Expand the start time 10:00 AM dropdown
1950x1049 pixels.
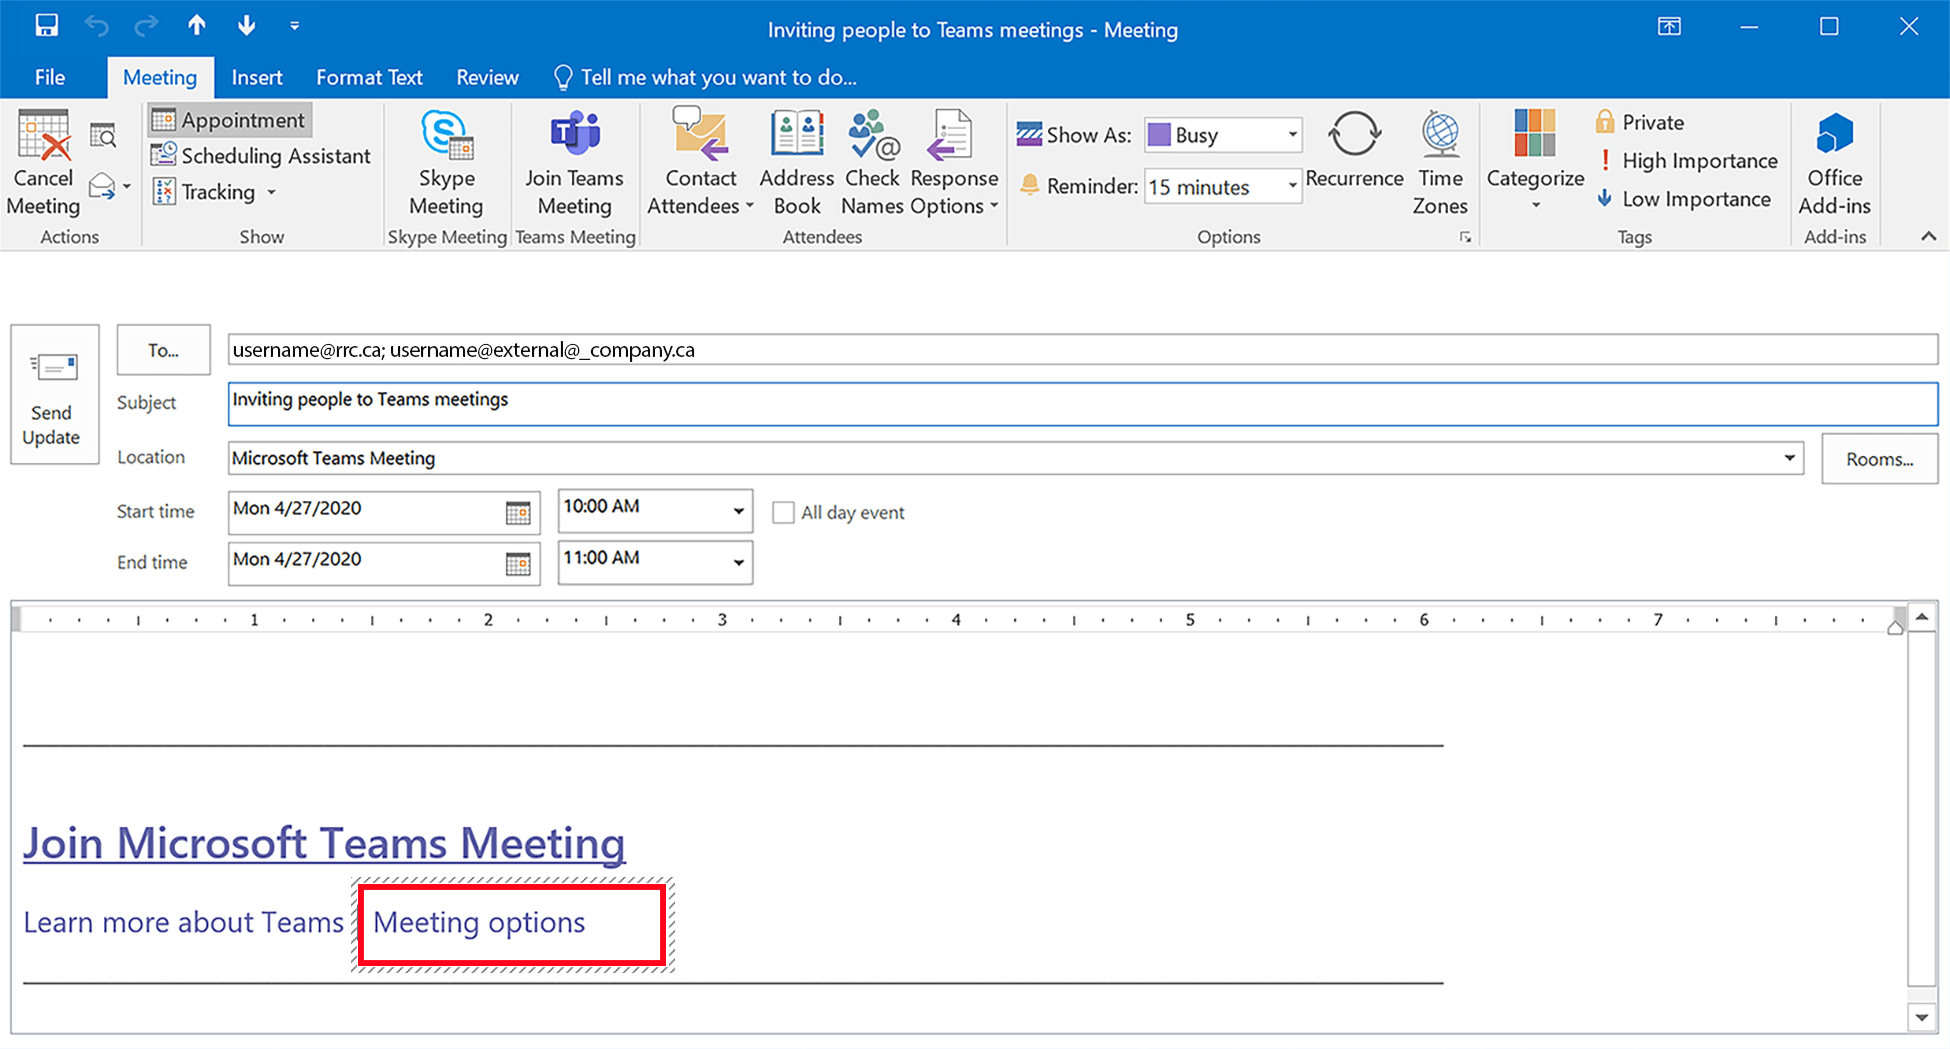738,511
